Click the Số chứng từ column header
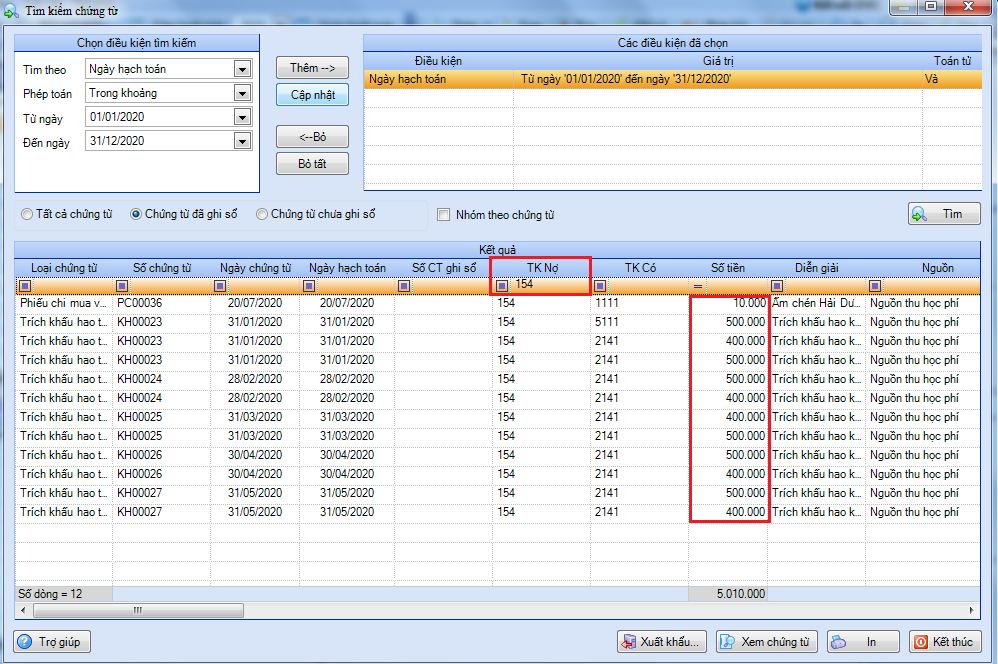Screen dimensions: 998x664 click(162, 268)
